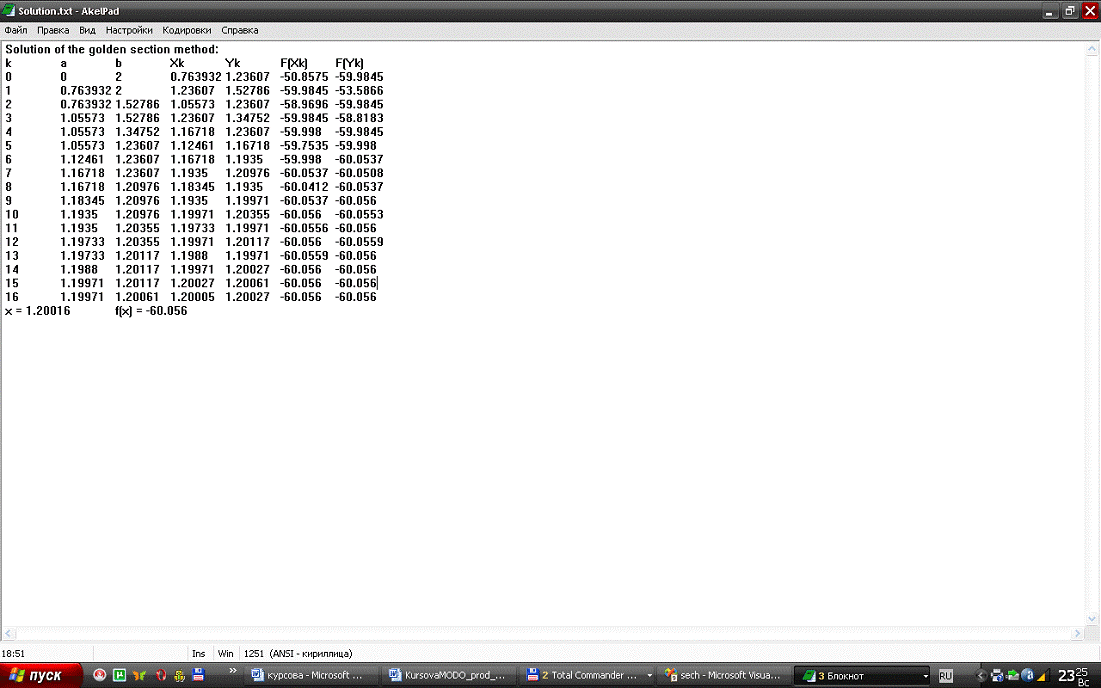This screenshot has width=1101, height=688.
Task: Click RU language indicator
Action: point(946,676)
